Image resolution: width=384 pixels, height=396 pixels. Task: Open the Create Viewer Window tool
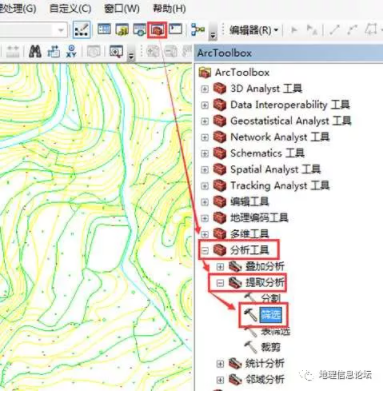(x=116, y=52)
